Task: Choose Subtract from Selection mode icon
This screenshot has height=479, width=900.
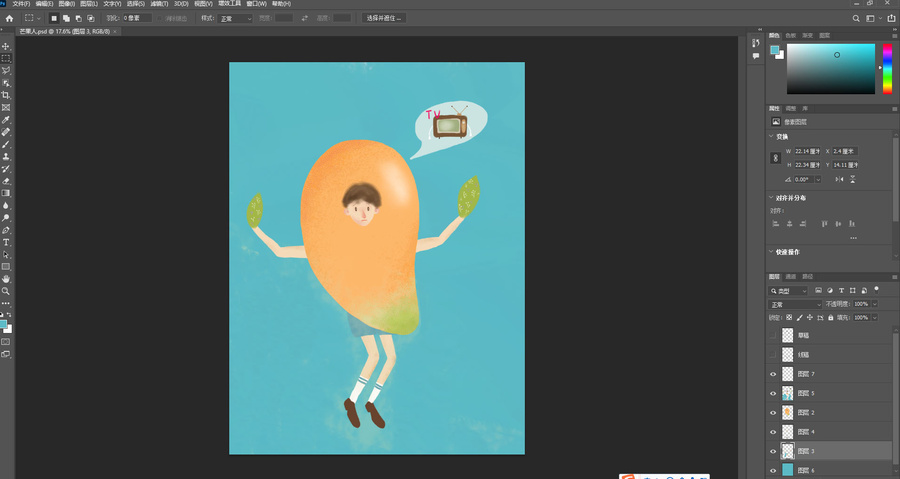Action: [x=78, y=18]
